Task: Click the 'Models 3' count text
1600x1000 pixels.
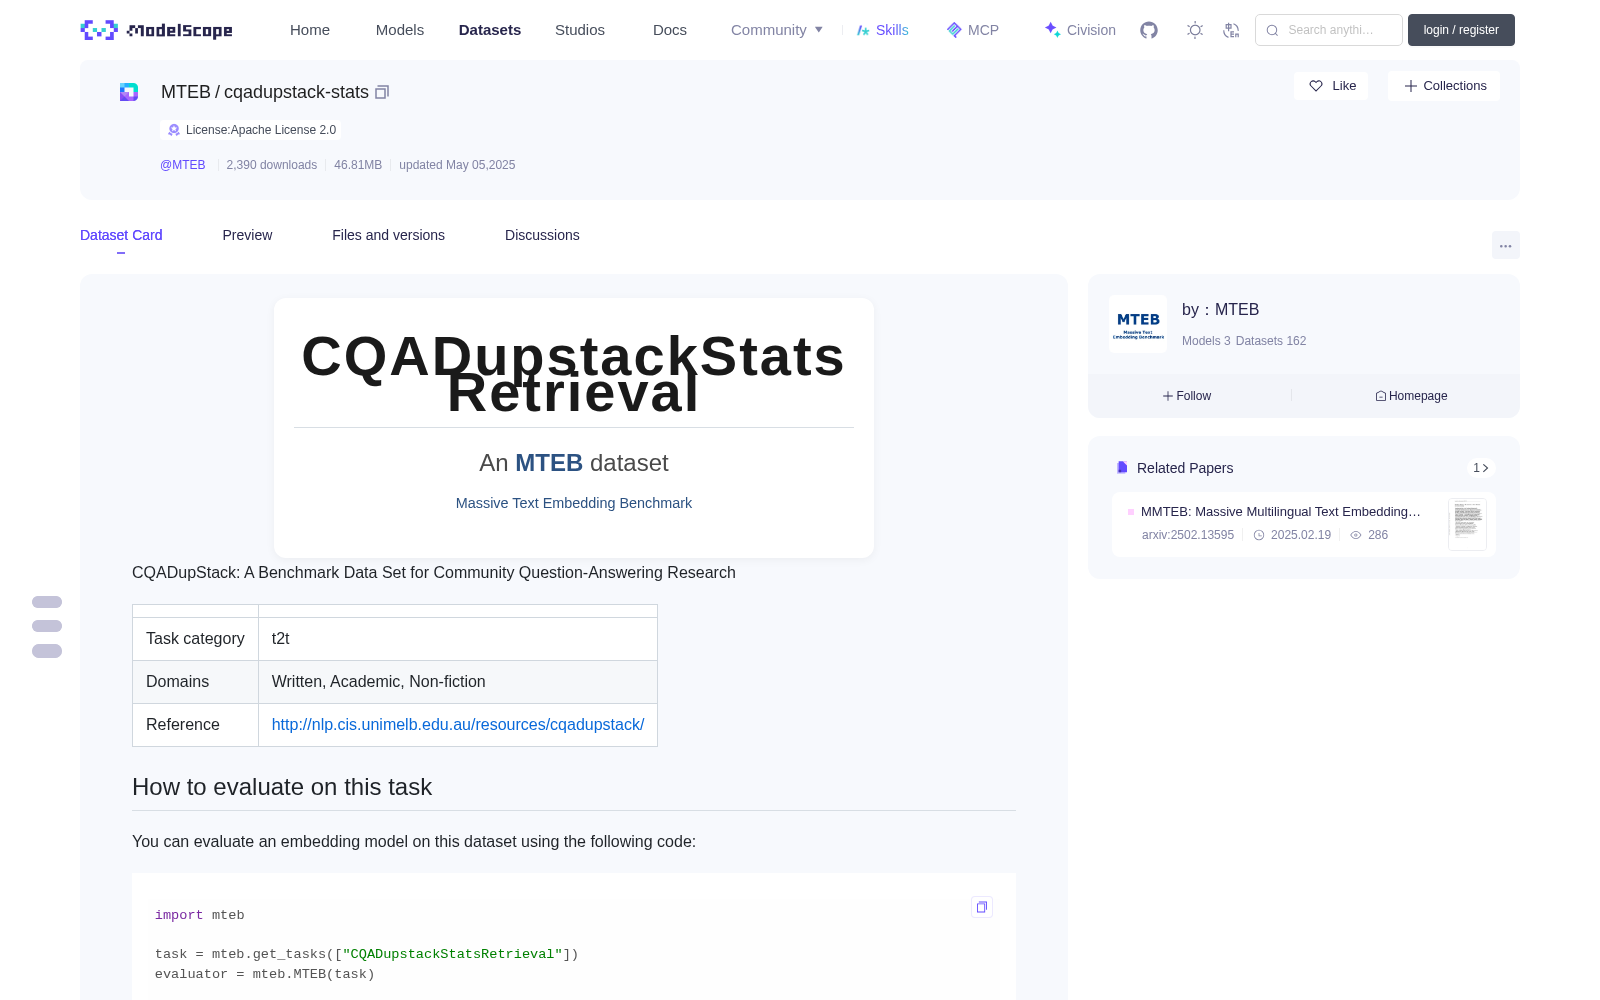Action: [1206, 341]
